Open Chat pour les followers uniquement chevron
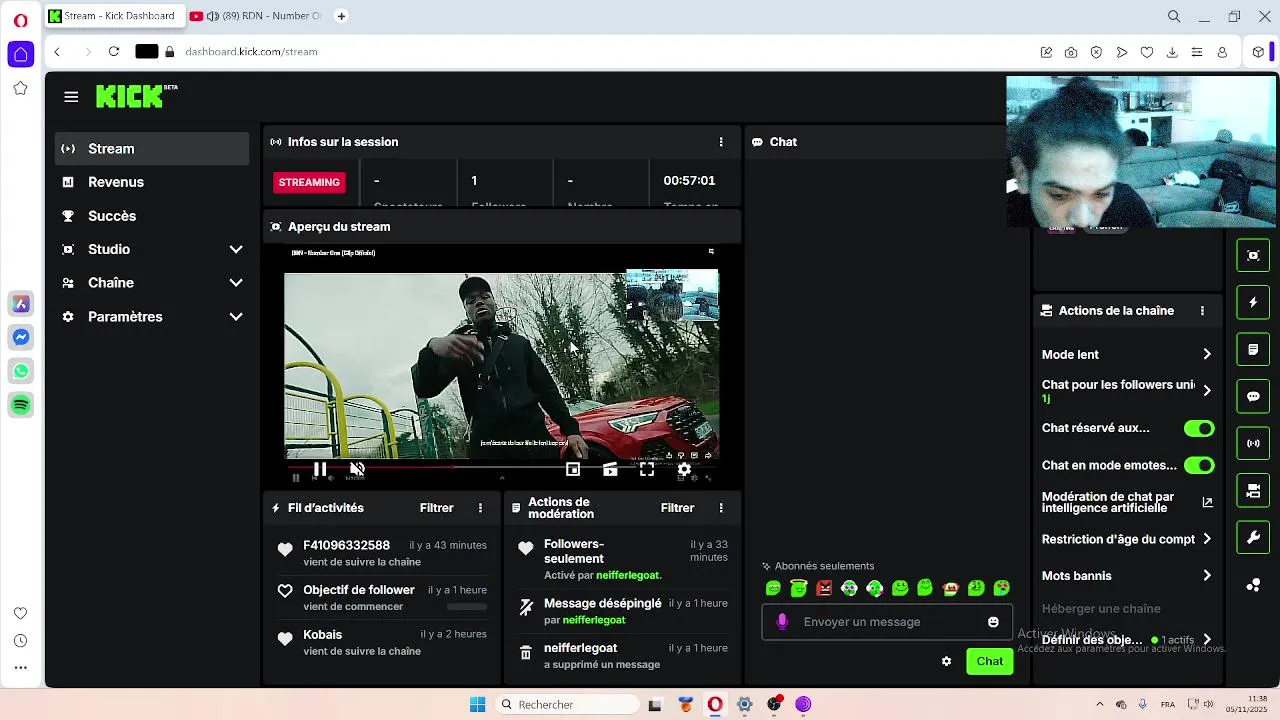The image size is (1280, 720). (1207, 390)
